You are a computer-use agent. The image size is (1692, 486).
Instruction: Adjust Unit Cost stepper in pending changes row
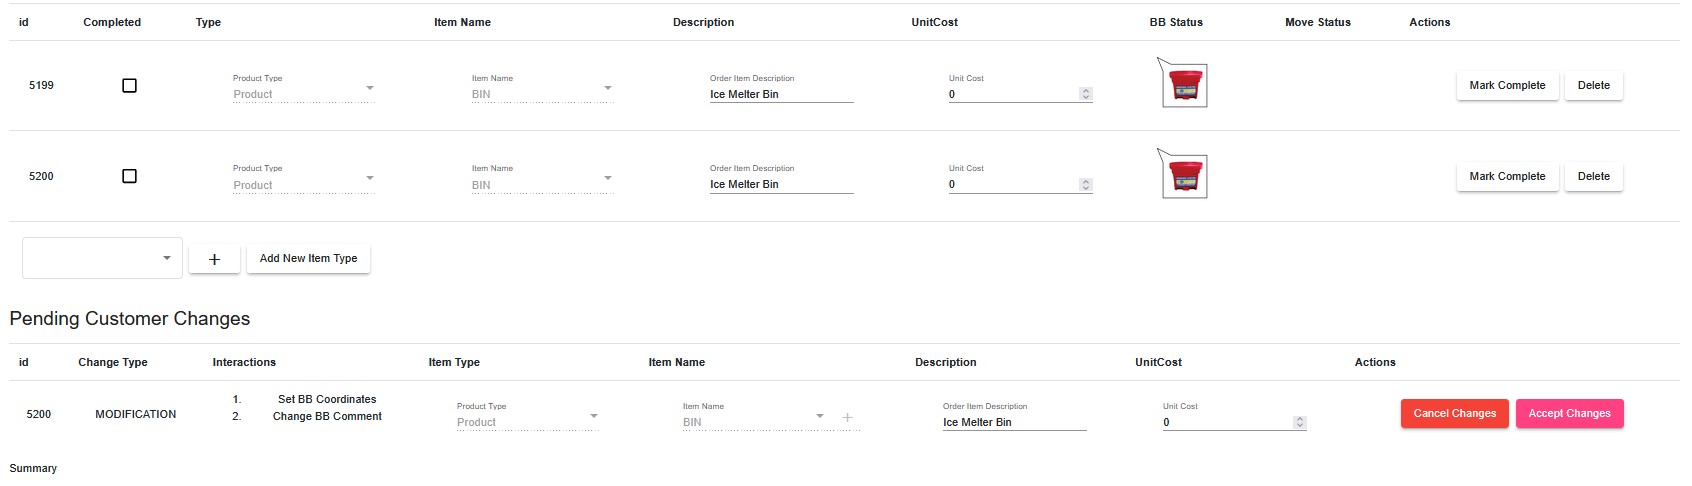click(x=1300, y=422)
